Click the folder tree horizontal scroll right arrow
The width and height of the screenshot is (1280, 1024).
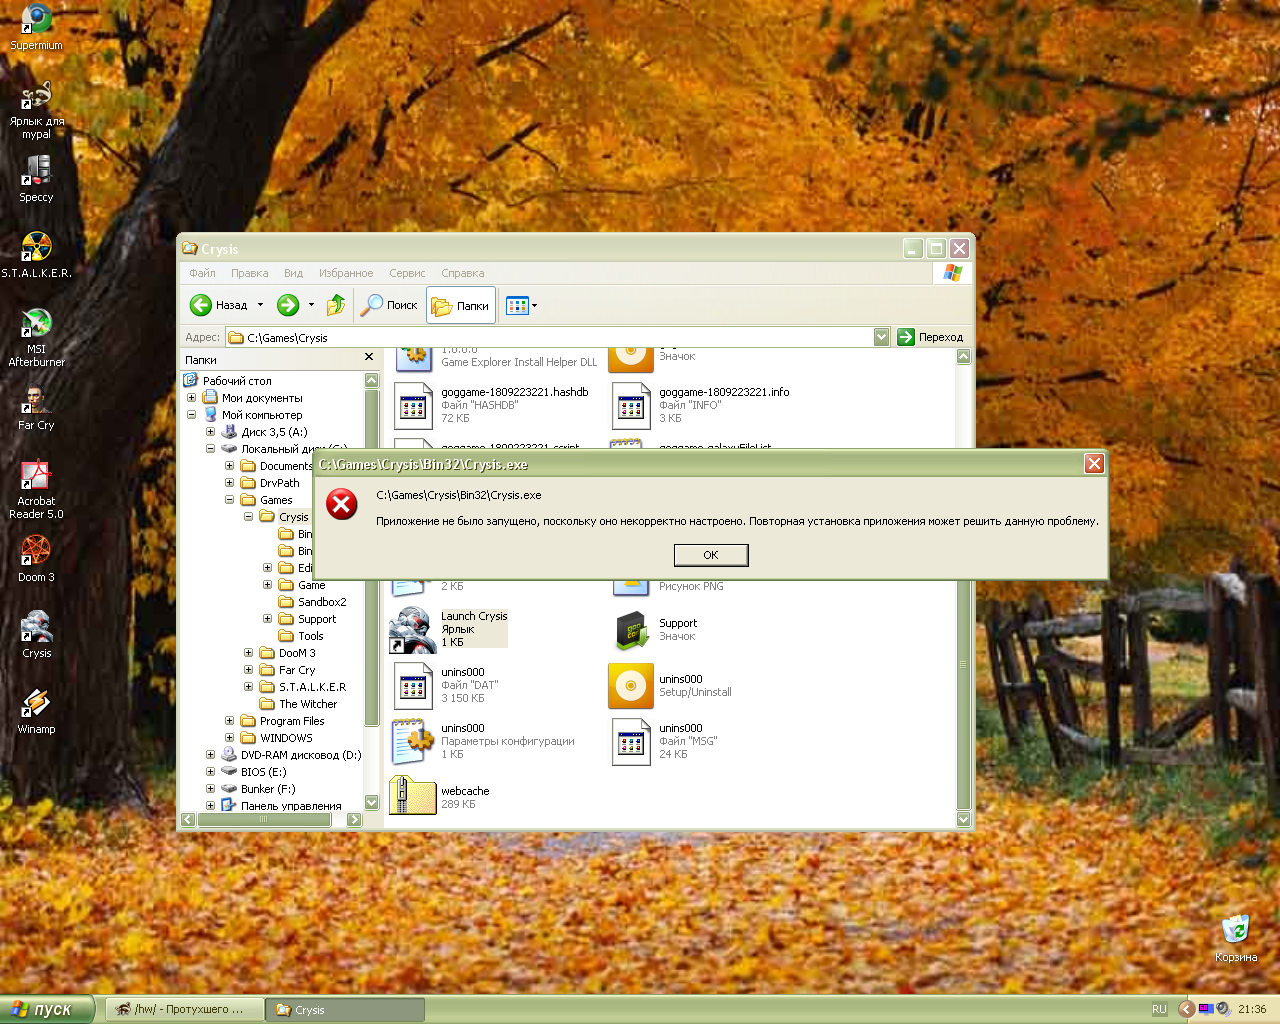(354, 819)
